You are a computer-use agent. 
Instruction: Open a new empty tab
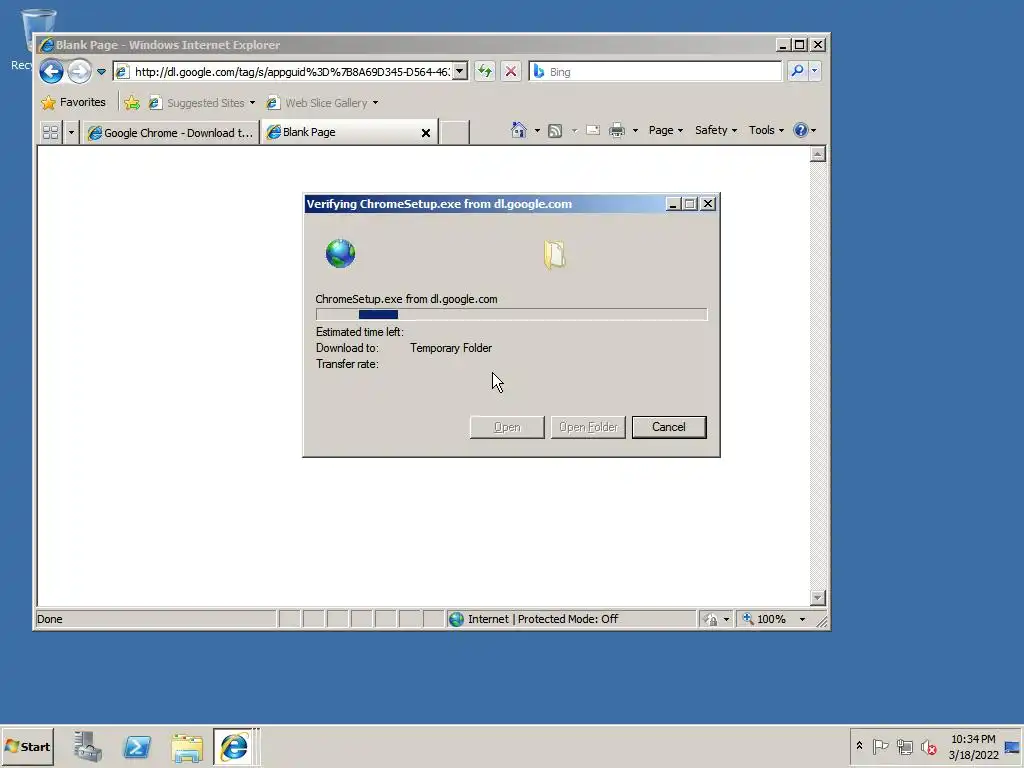click(x=455, y=133)
